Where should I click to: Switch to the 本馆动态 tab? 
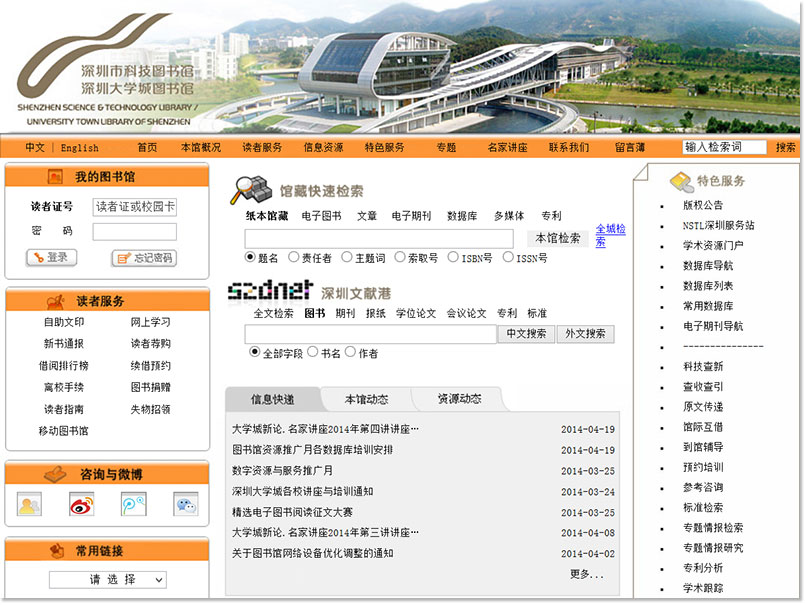(366, 399)
